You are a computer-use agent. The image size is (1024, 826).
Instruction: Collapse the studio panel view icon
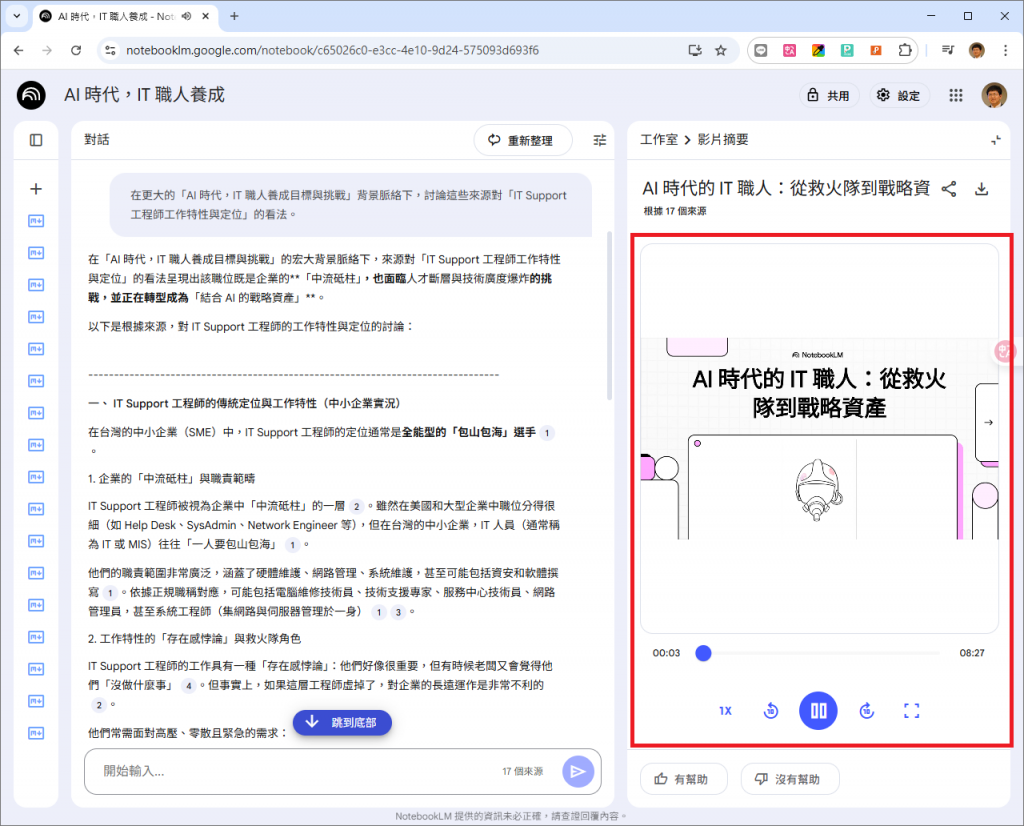[x=995, y=140]
